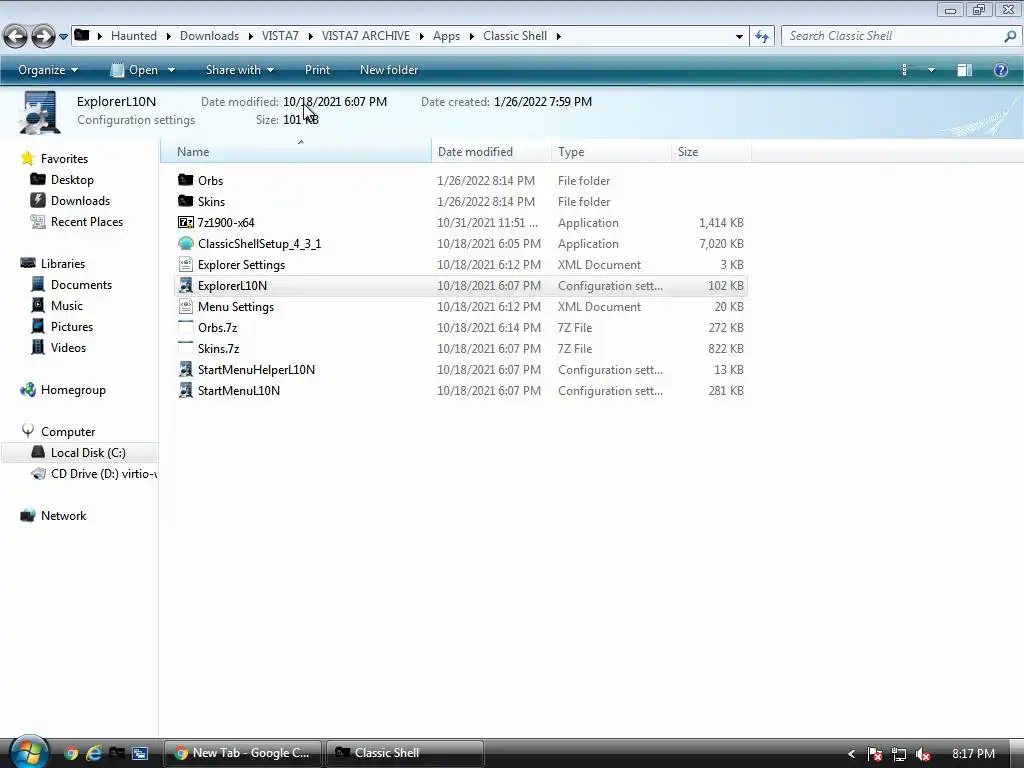This screenshot has height=768, width=1024.
Task: Open Desktop in the navigation pane
Action: [x=72, y=180]
